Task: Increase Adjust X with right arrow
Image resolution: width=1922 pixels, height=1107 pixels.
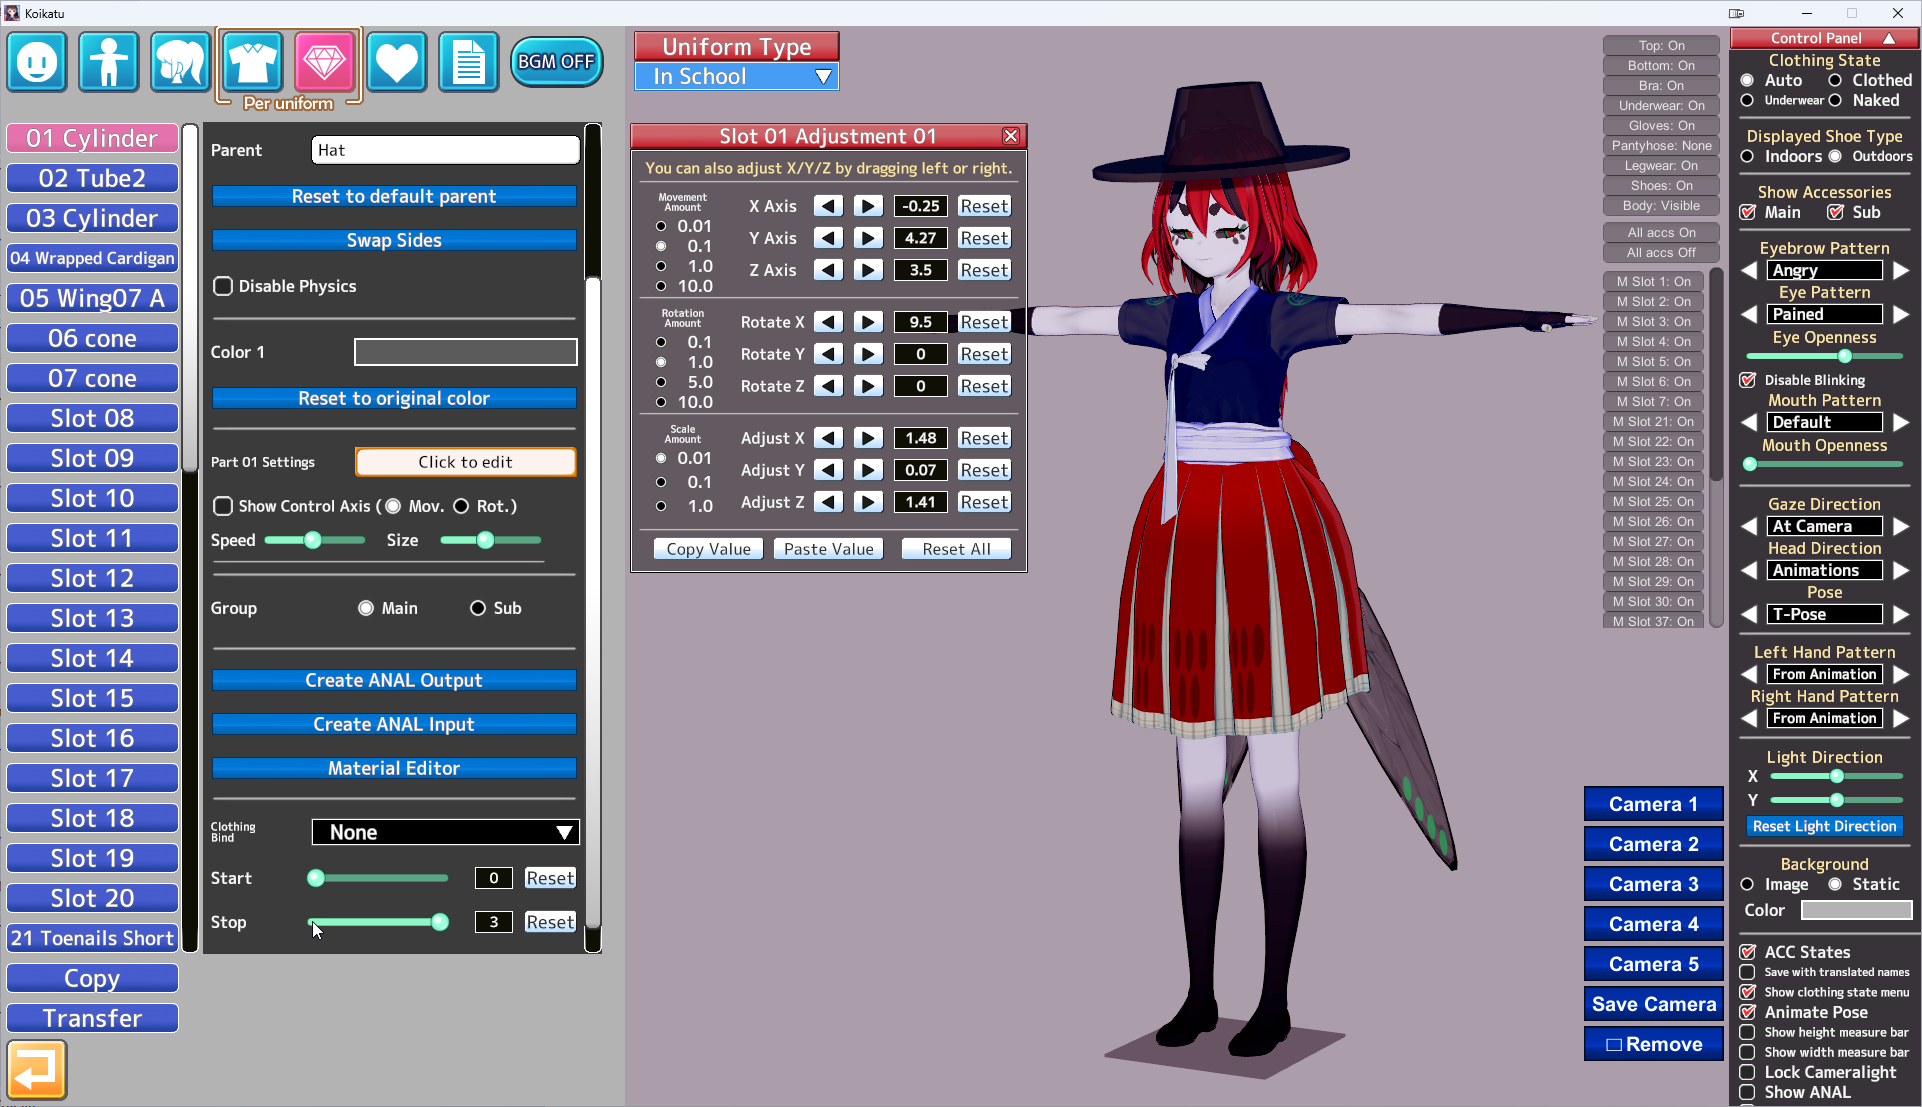Action: [x=868, y=438]
